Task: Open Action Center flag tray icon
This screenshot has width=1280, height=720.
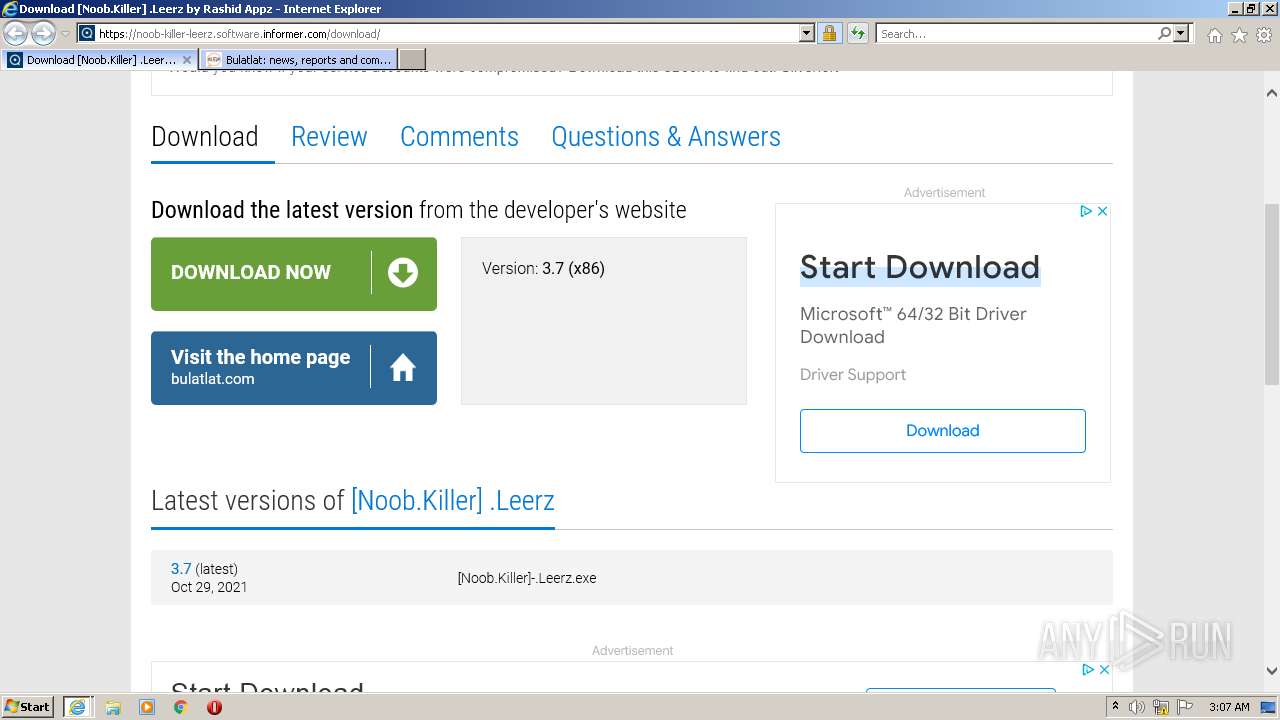Action: [x=1185, y=707]
